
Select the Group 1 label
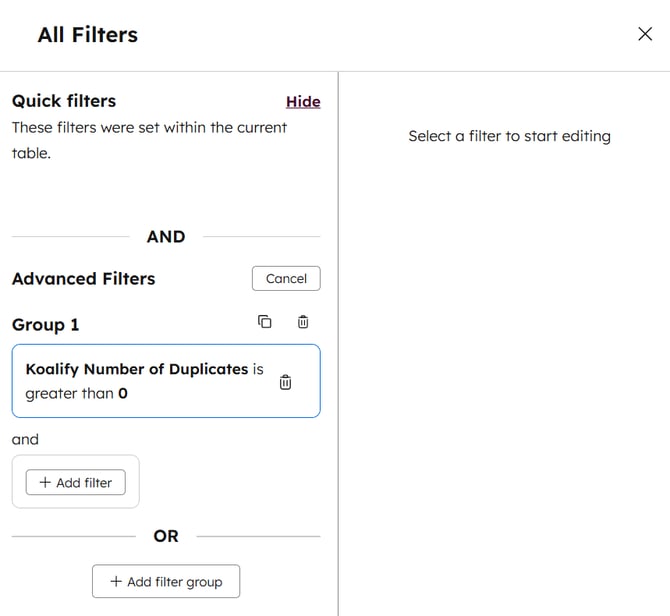tap(45, 325)
